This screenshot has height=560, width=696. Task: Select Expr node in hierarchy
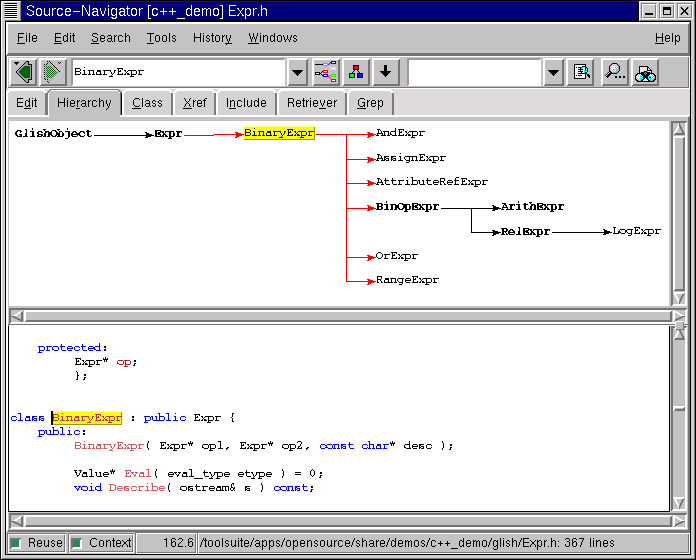coord(168,133)
